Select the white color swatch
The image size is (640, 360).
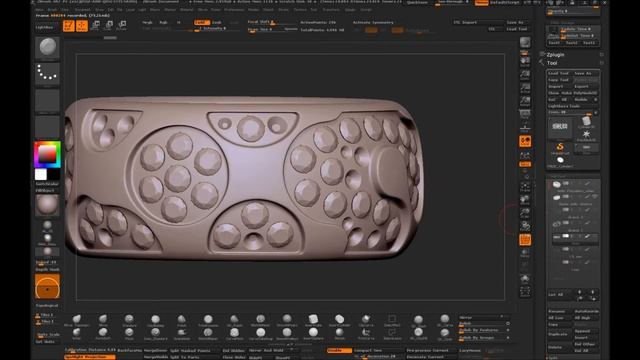tap(41, 174)
